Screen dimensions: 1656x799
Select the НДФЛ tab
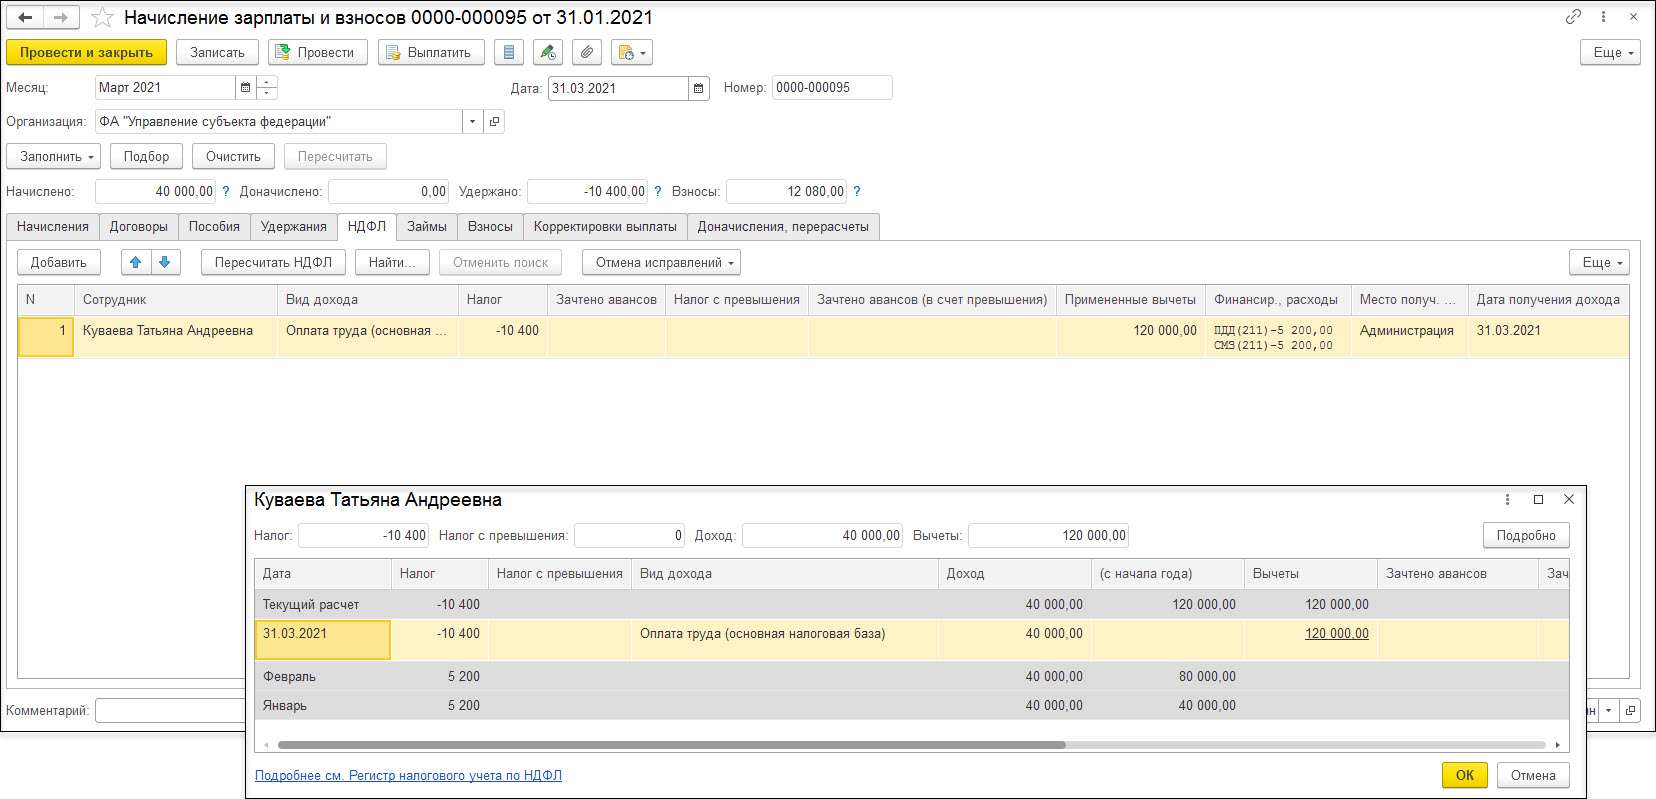point(367,227)
